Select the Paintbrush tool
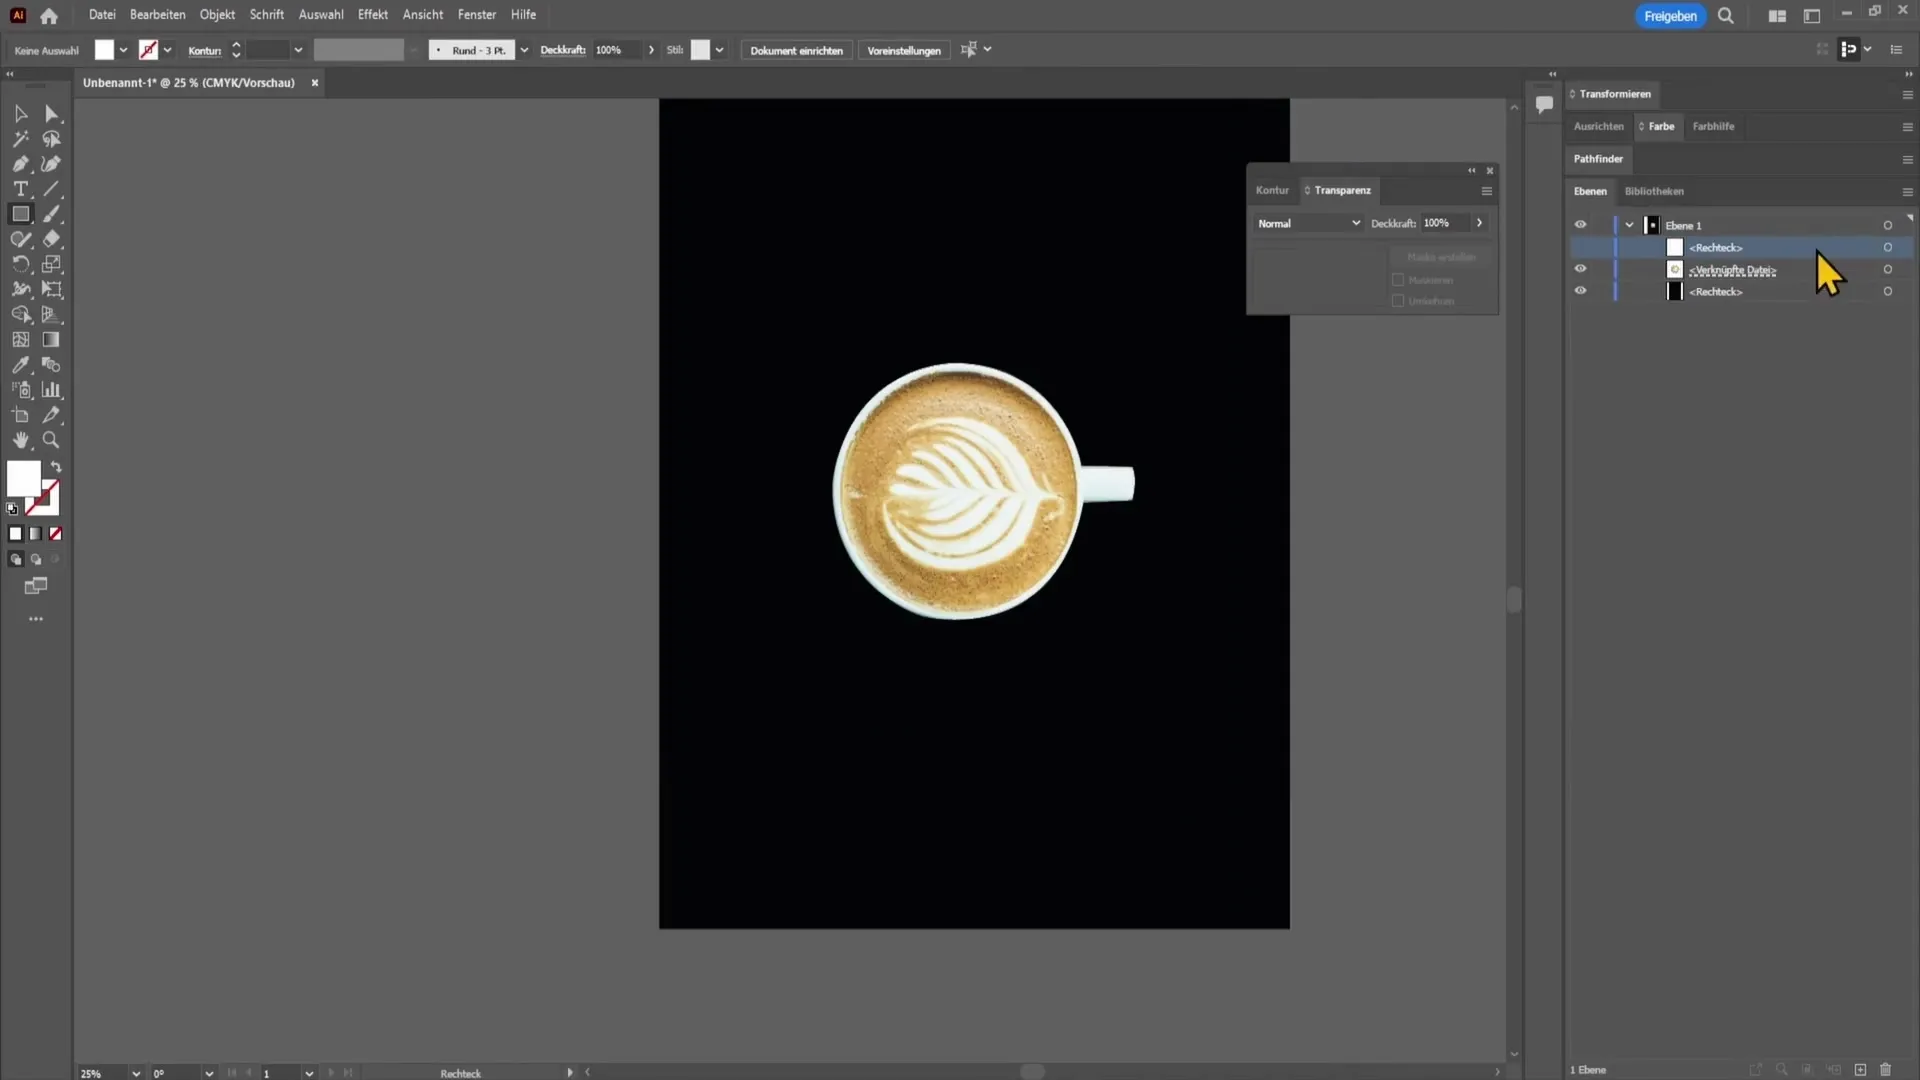This screenshot has width=1920, height=1080. [x=52, y=214]
